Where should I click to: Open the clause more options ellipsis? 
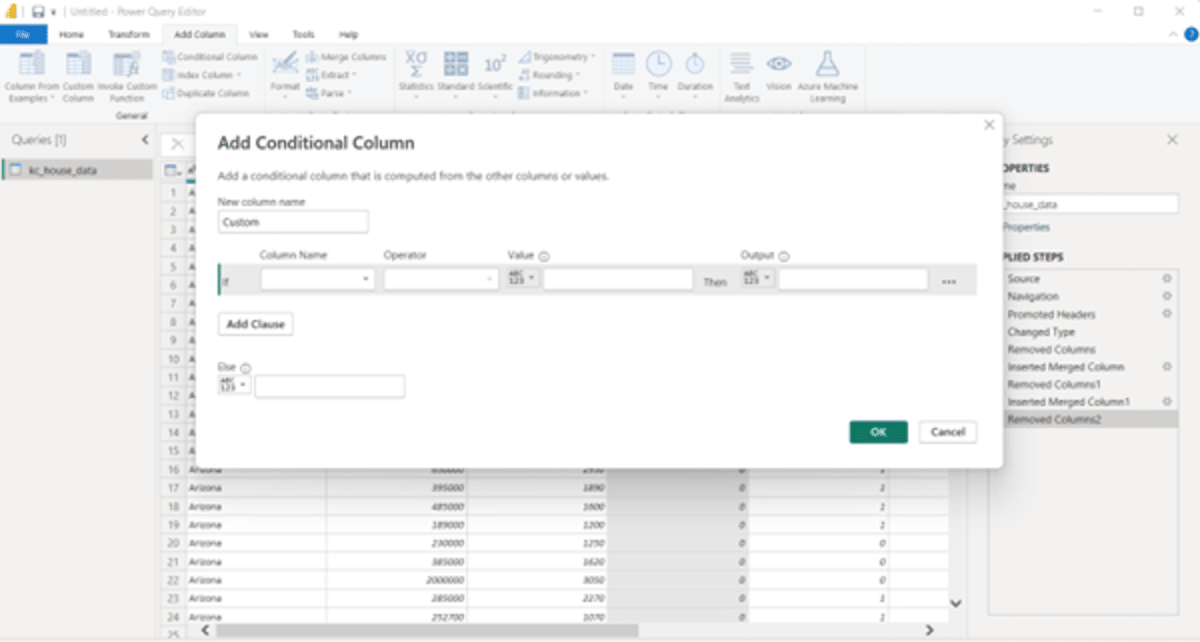950,281
